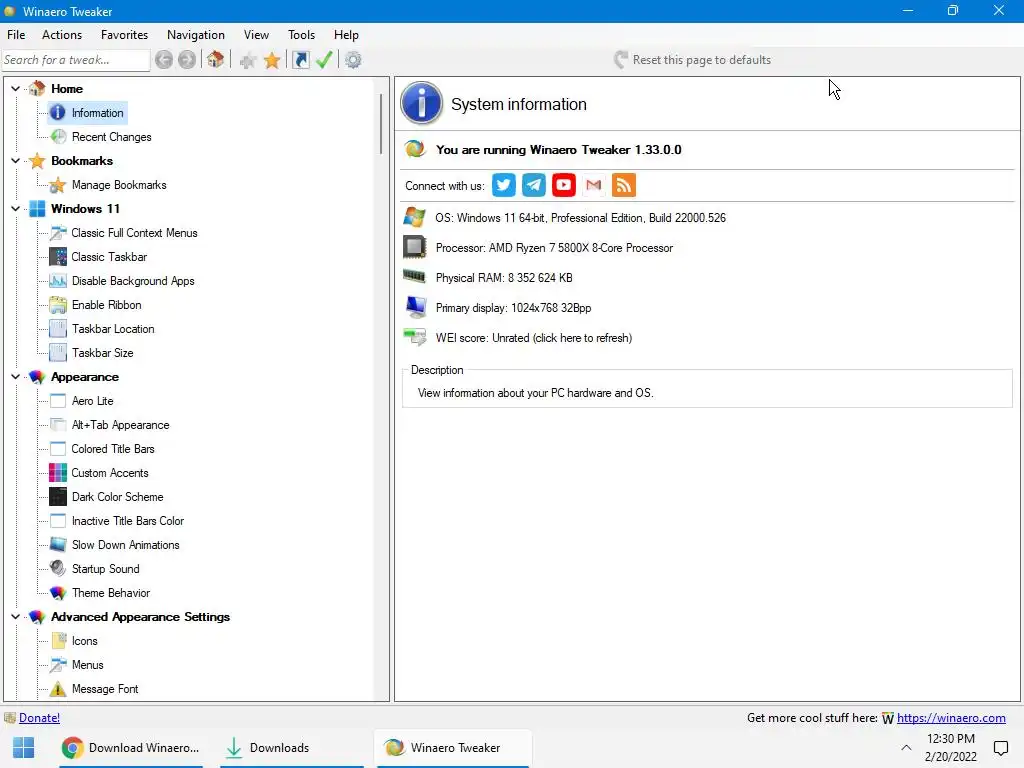Open the notification center icon
The height and width of the screenshot is (768, 1024).
click(1000, 748)
